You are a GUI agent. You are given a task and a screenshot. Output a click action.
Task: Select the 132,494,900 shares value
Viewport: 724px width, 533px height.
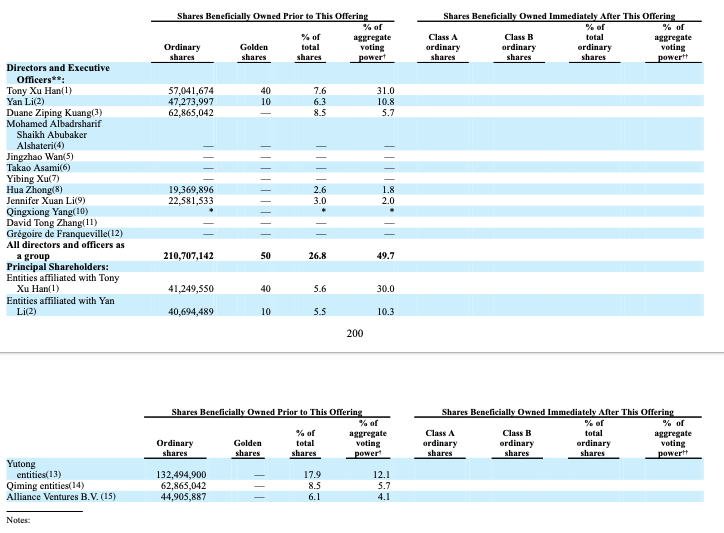(x=182, y=474)
